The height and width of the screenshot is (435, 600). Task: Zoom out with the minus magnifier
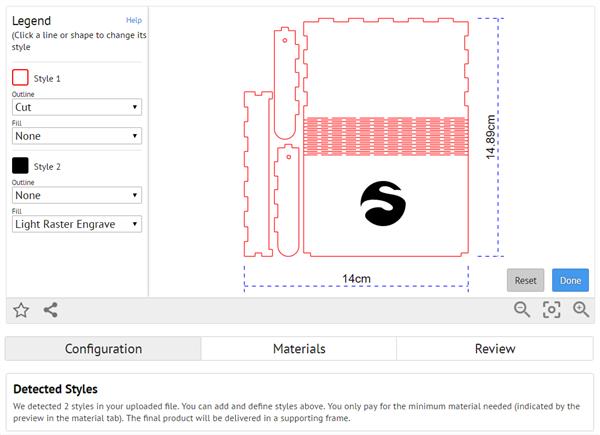(x=522, y=309)
